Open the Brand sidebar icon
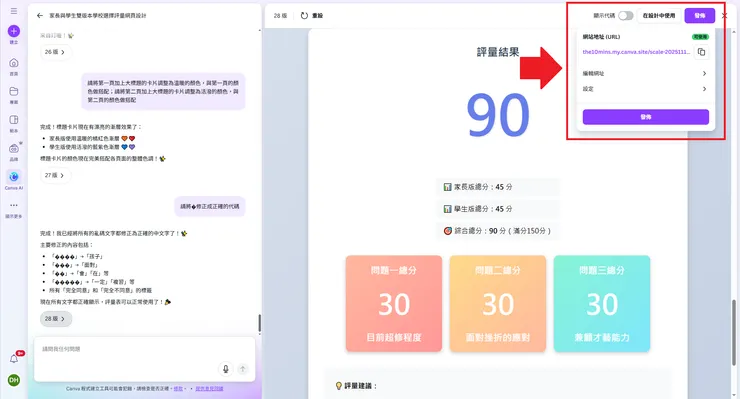Screen dimensions: 740x399 [14, 148]
